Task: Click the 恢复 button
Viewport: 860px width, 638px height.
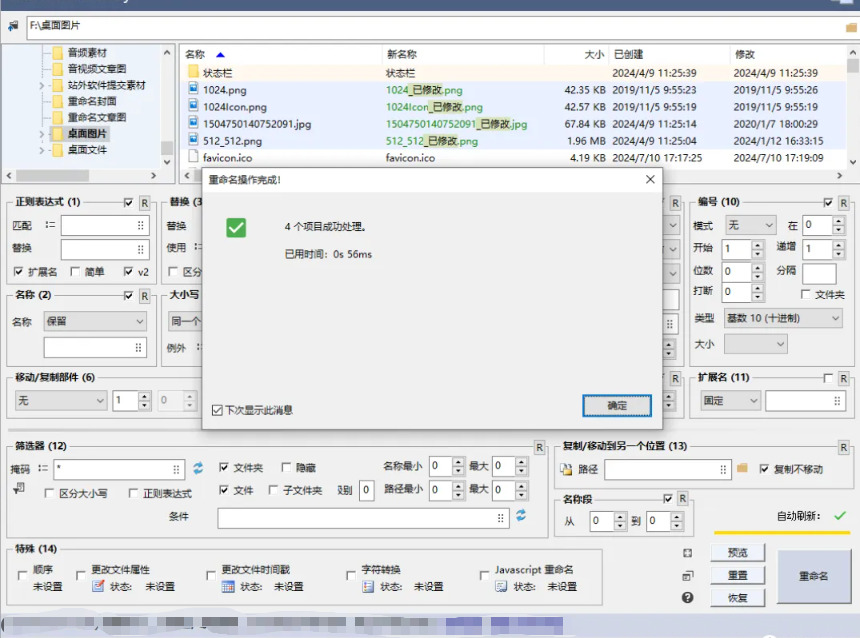Action: point(737,597)
